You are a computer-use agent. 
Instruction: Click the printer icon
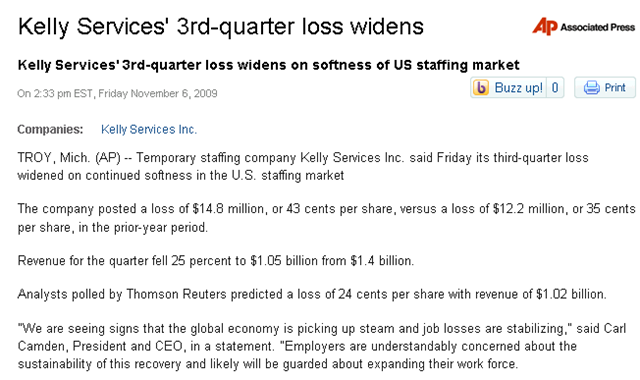[x=591, y=87]
